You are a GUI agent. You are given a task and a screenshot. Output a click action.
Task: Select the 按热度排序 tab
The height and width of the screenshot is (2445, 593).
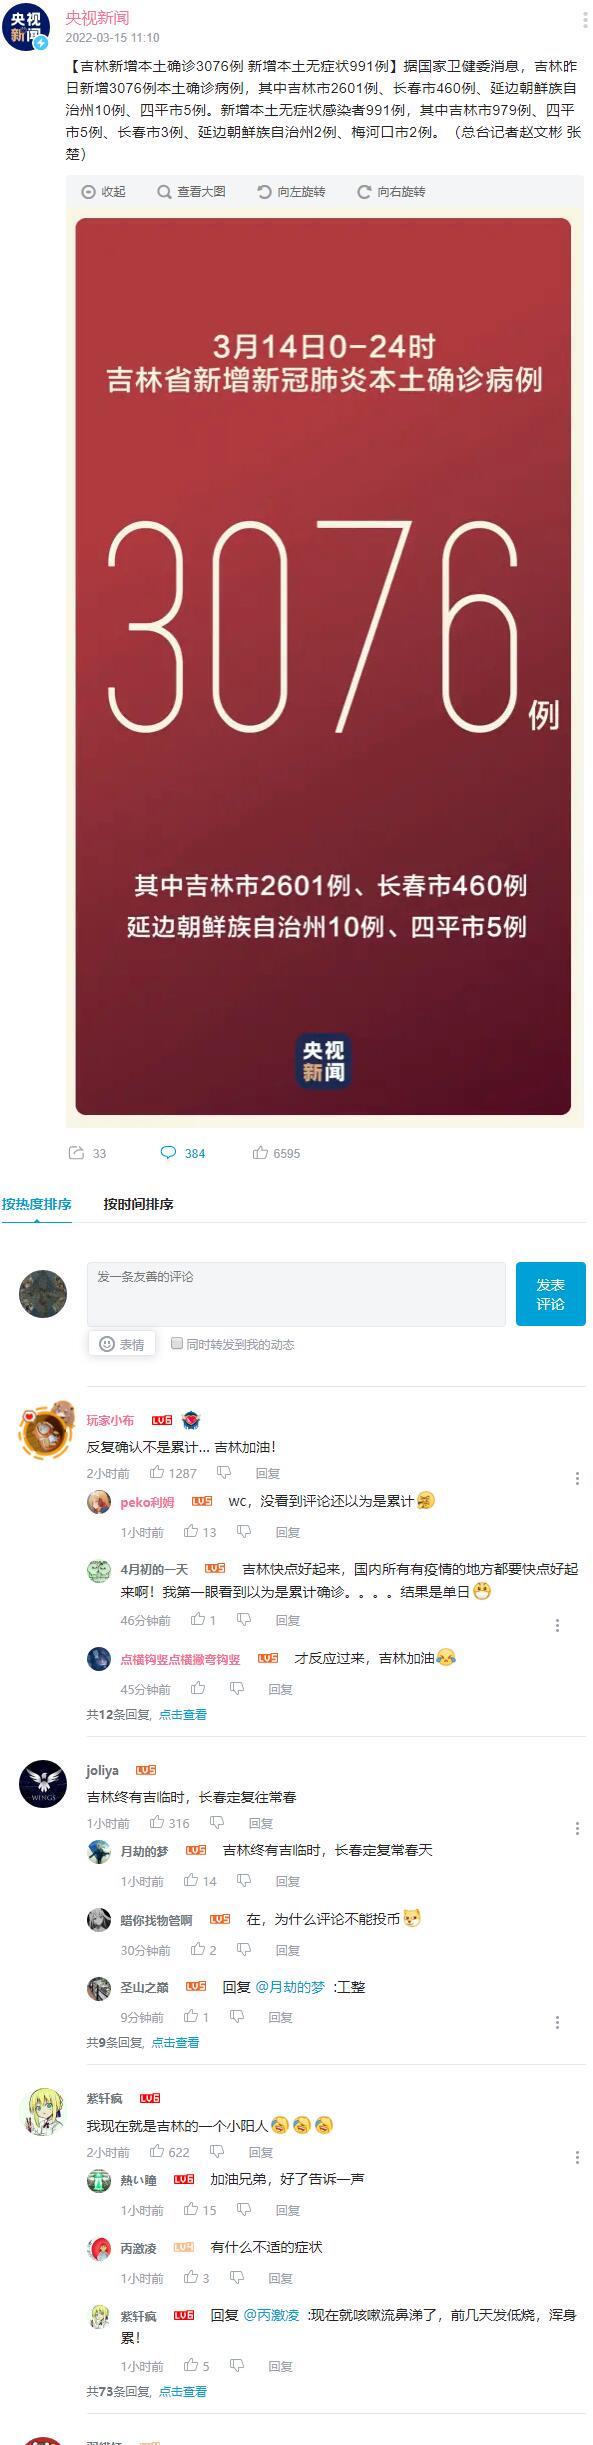coord(36,1203)
